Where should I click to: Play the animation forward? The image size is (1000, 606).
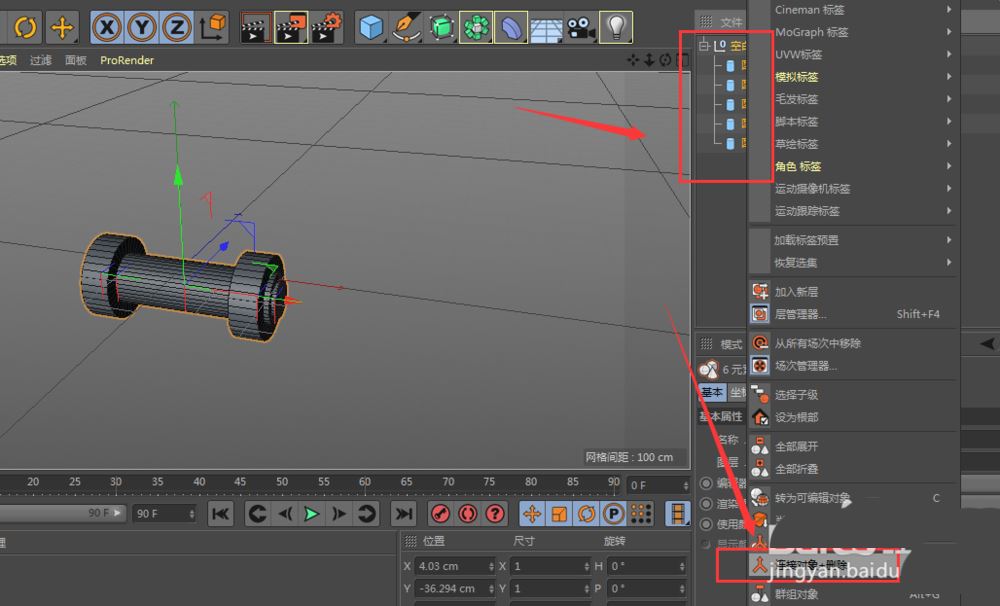click(x=311, y=514)
